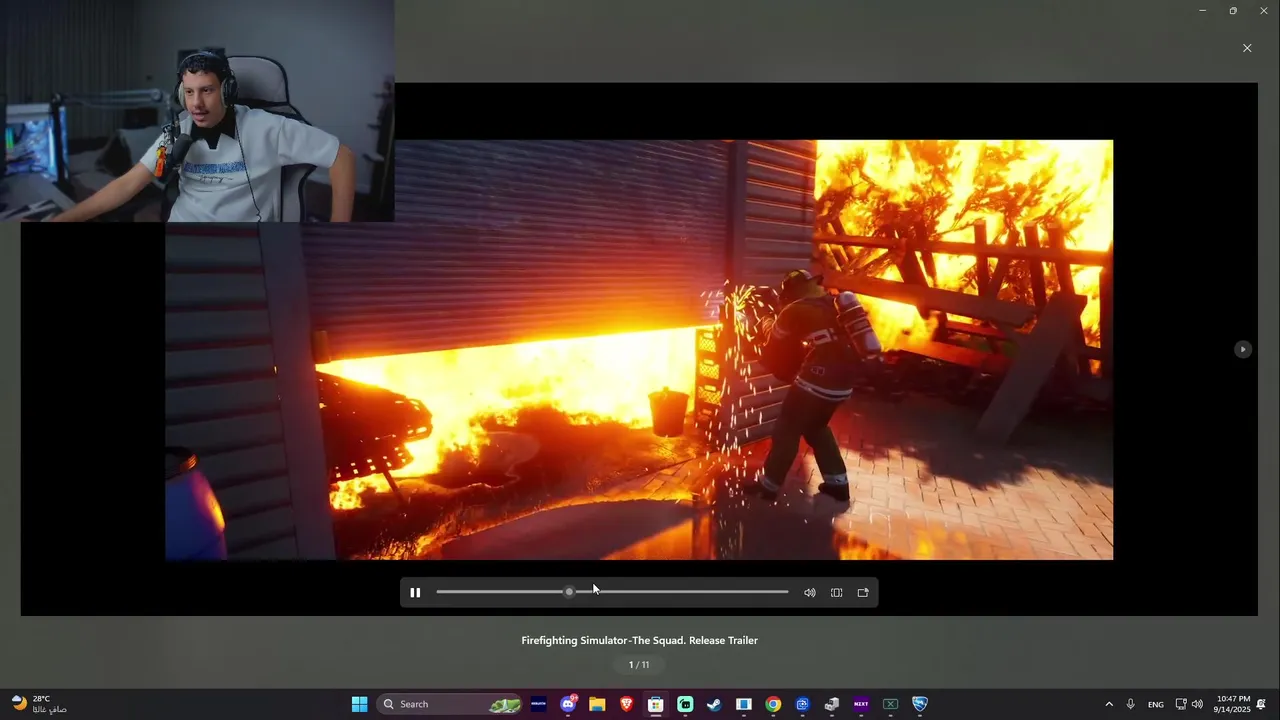Open Discord from the taskbar
The width and height of the screenshot is (1280, 720).
click(x=568, y=704)
